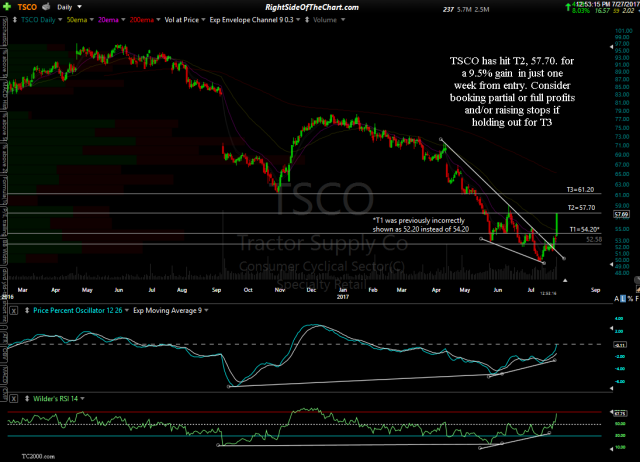Screen dimensions: 640x462
Task: Click the 52.58 price level label
Action: coord(594,240)
